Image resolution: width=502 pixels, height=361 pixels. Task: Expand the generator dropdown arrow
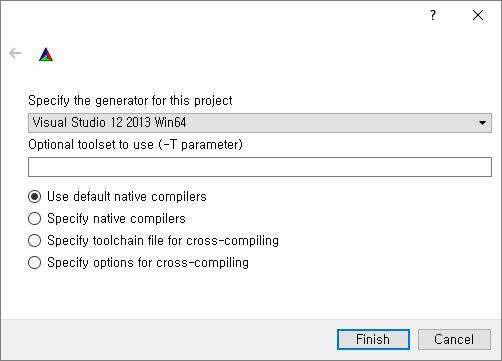click(482, 123)
